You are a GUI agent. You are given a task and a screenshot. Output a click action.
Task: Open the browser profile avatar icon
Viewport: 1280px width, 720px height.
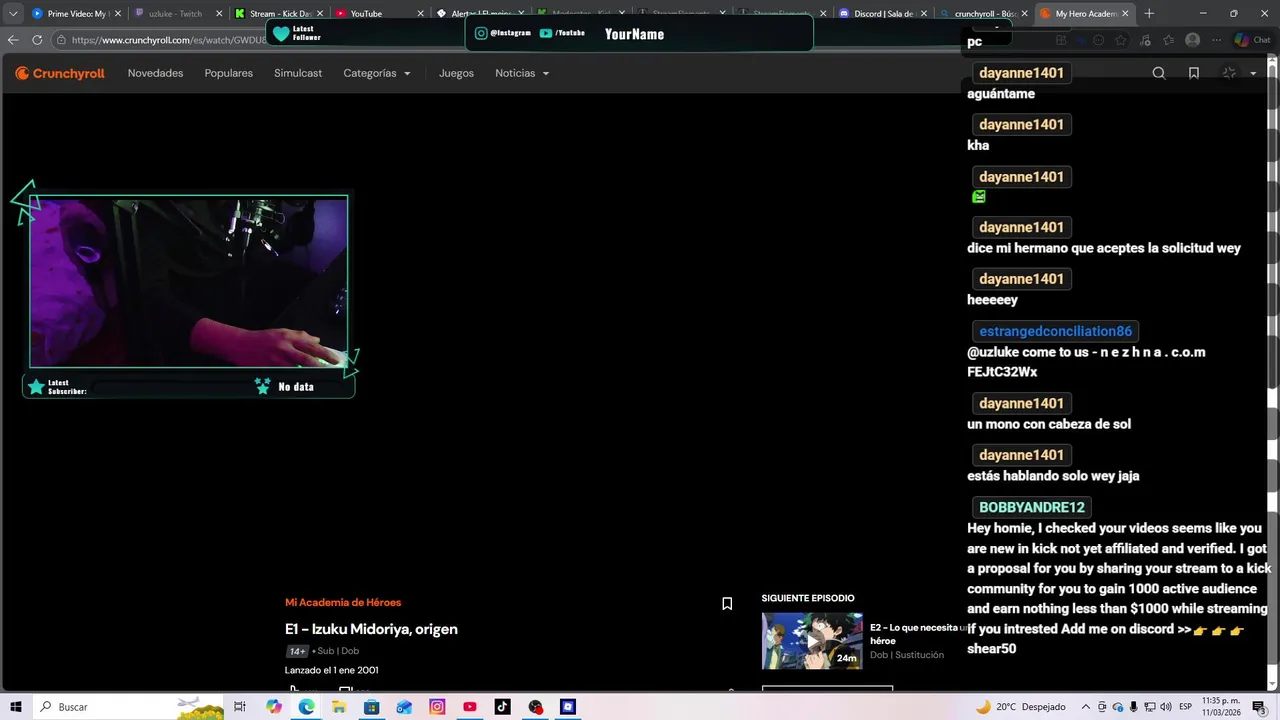[1192, 40]
